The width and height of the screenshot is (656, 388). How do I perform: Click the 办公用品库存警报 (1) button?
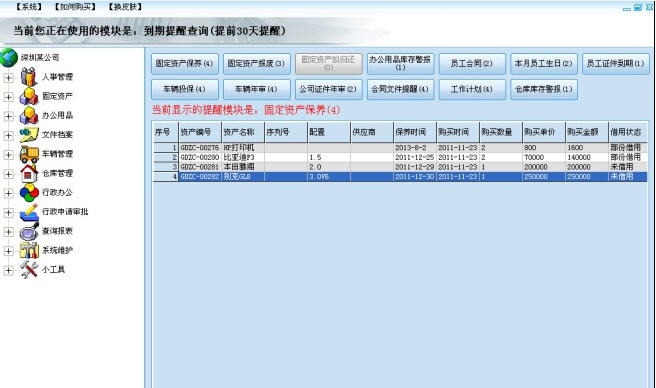click(400, 64)
